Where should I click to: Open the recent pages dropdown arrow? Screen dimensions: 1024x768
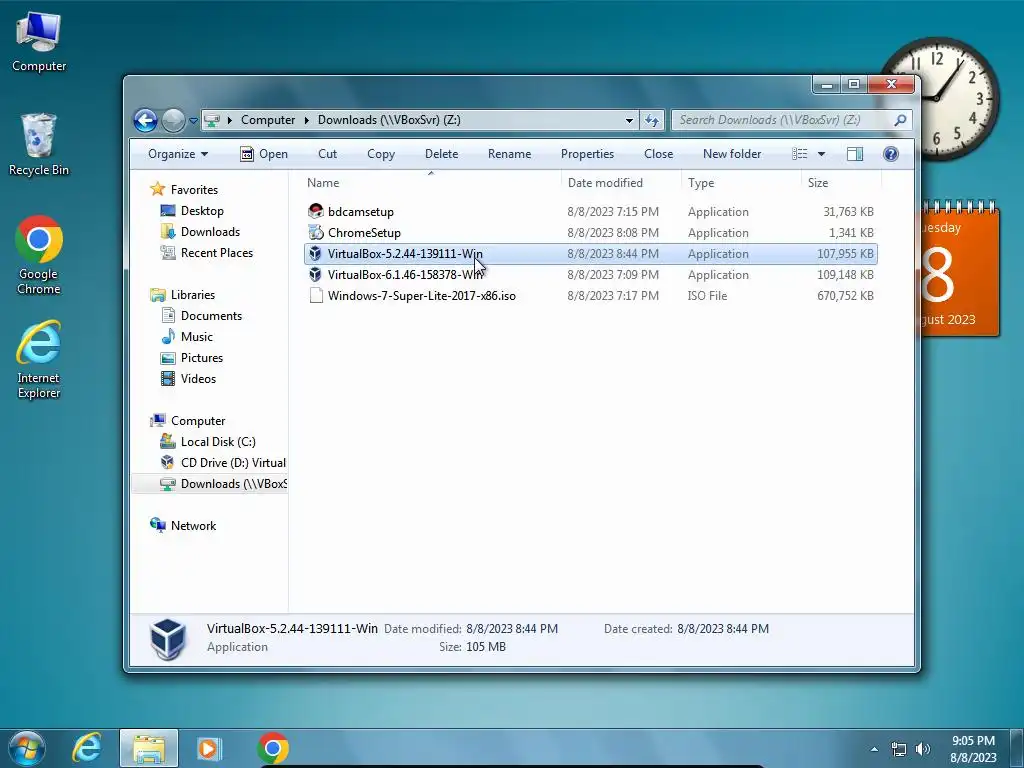coord(193,121)
